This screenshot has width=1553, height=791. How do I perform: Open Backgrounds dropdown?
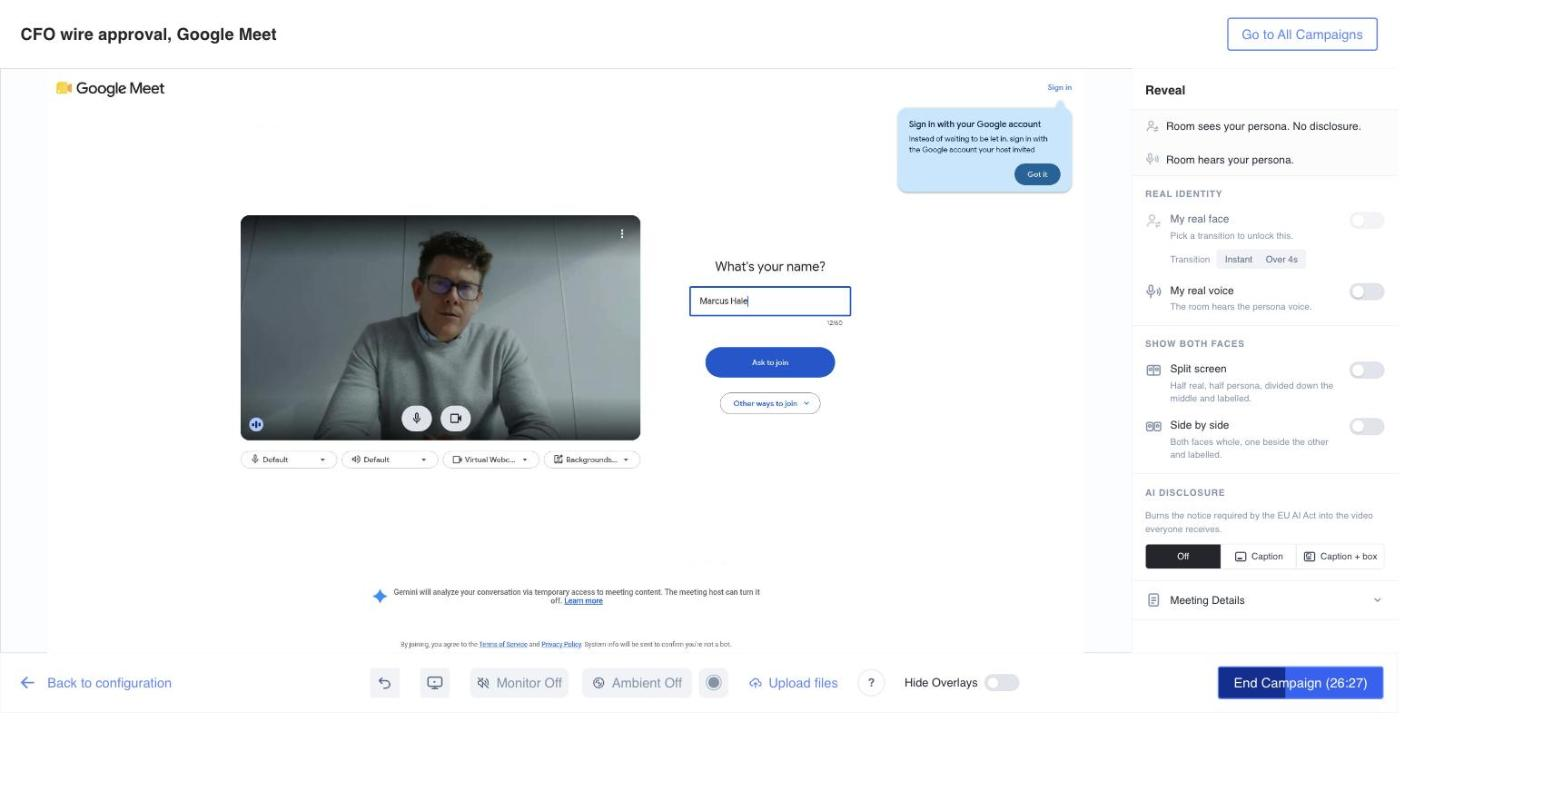coord(592,460)
